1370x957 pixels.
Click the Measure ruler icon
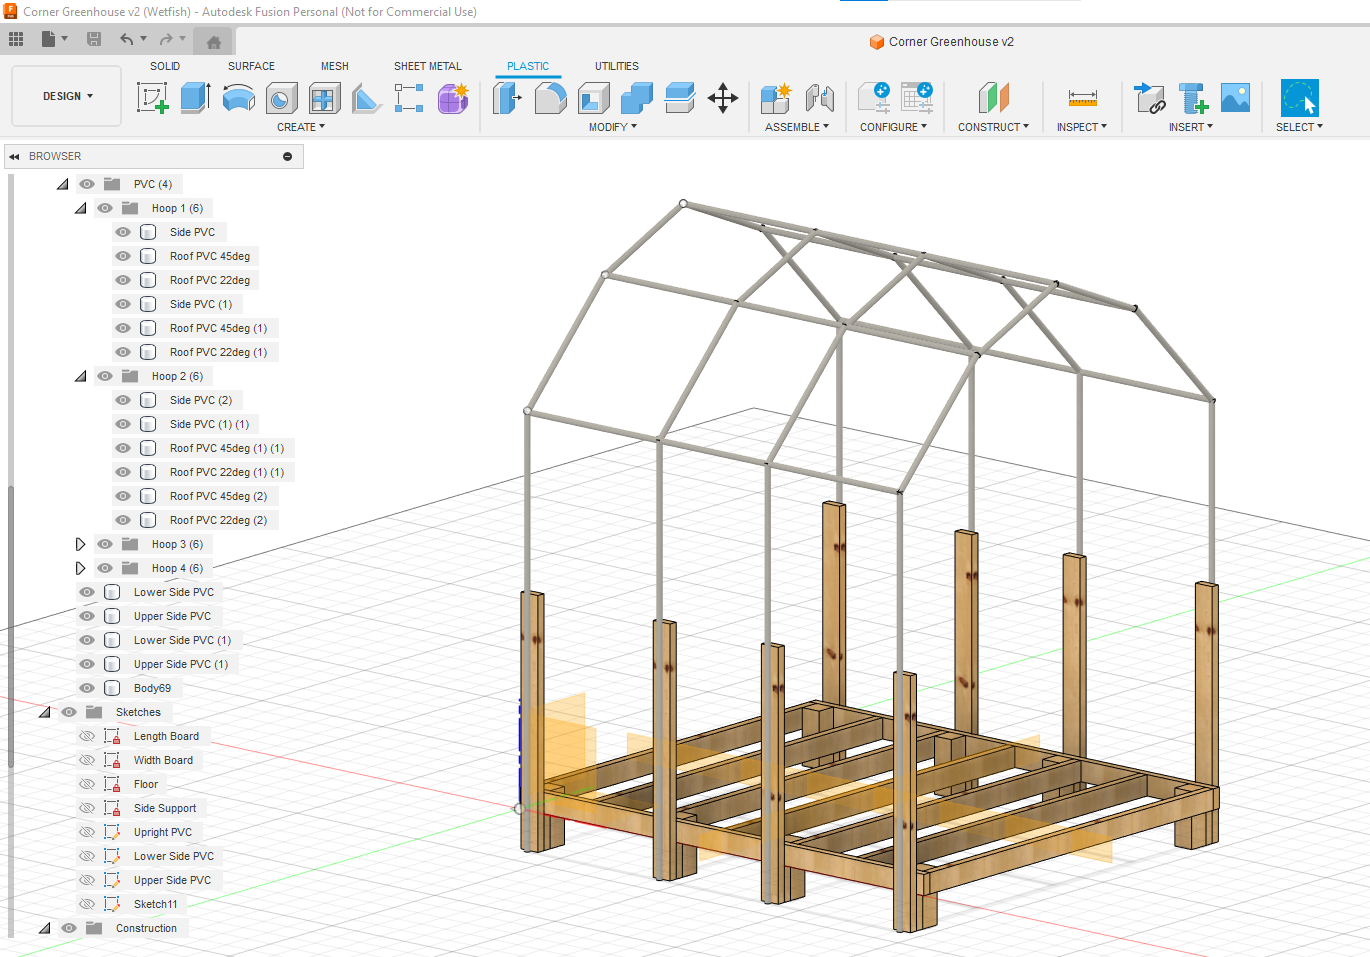(x=1082, y=98)
